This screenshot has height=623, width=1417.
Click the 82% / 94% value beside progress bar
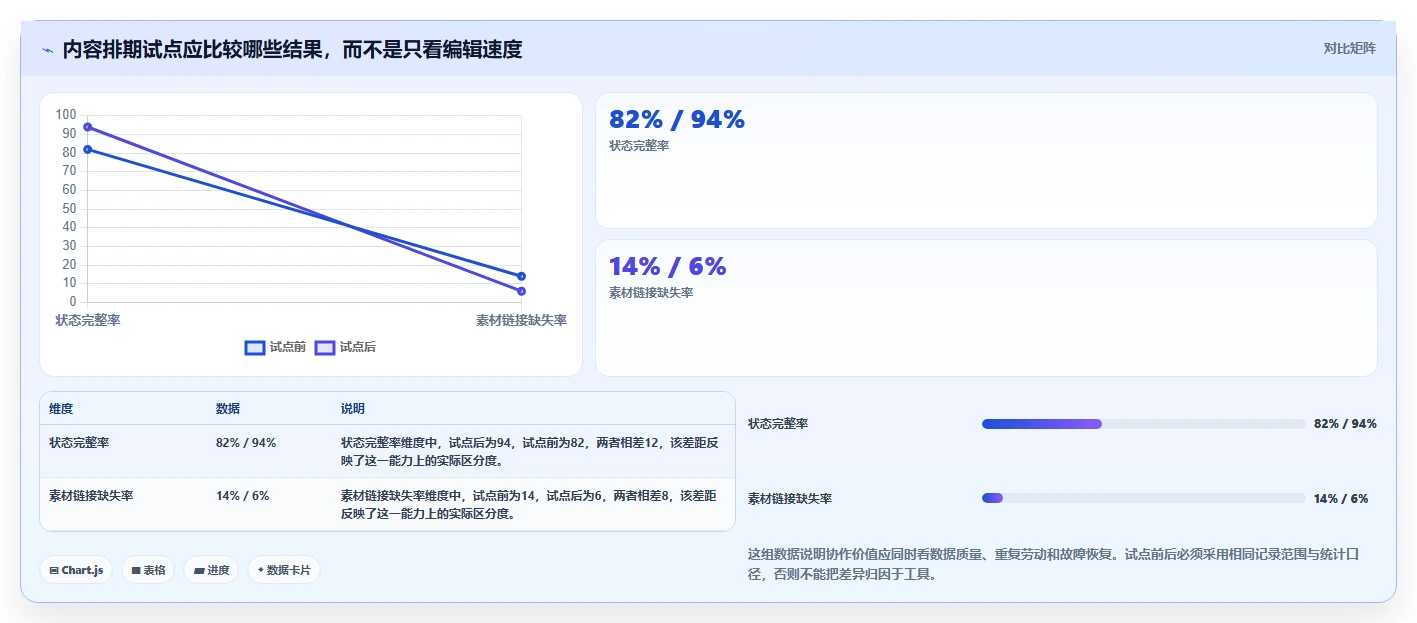1345,424
